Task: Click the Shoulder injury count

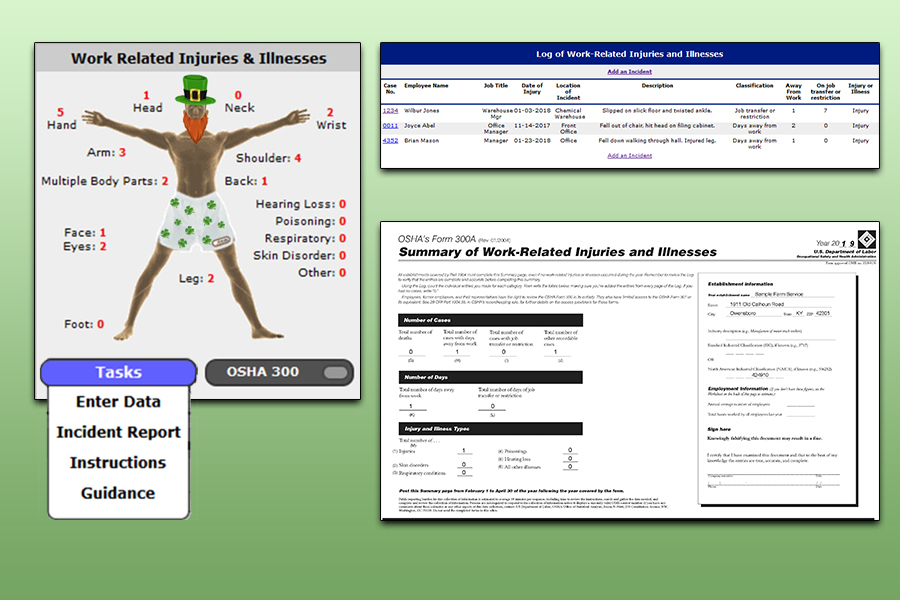Action: pyautogui.click(x=297, y=158)
